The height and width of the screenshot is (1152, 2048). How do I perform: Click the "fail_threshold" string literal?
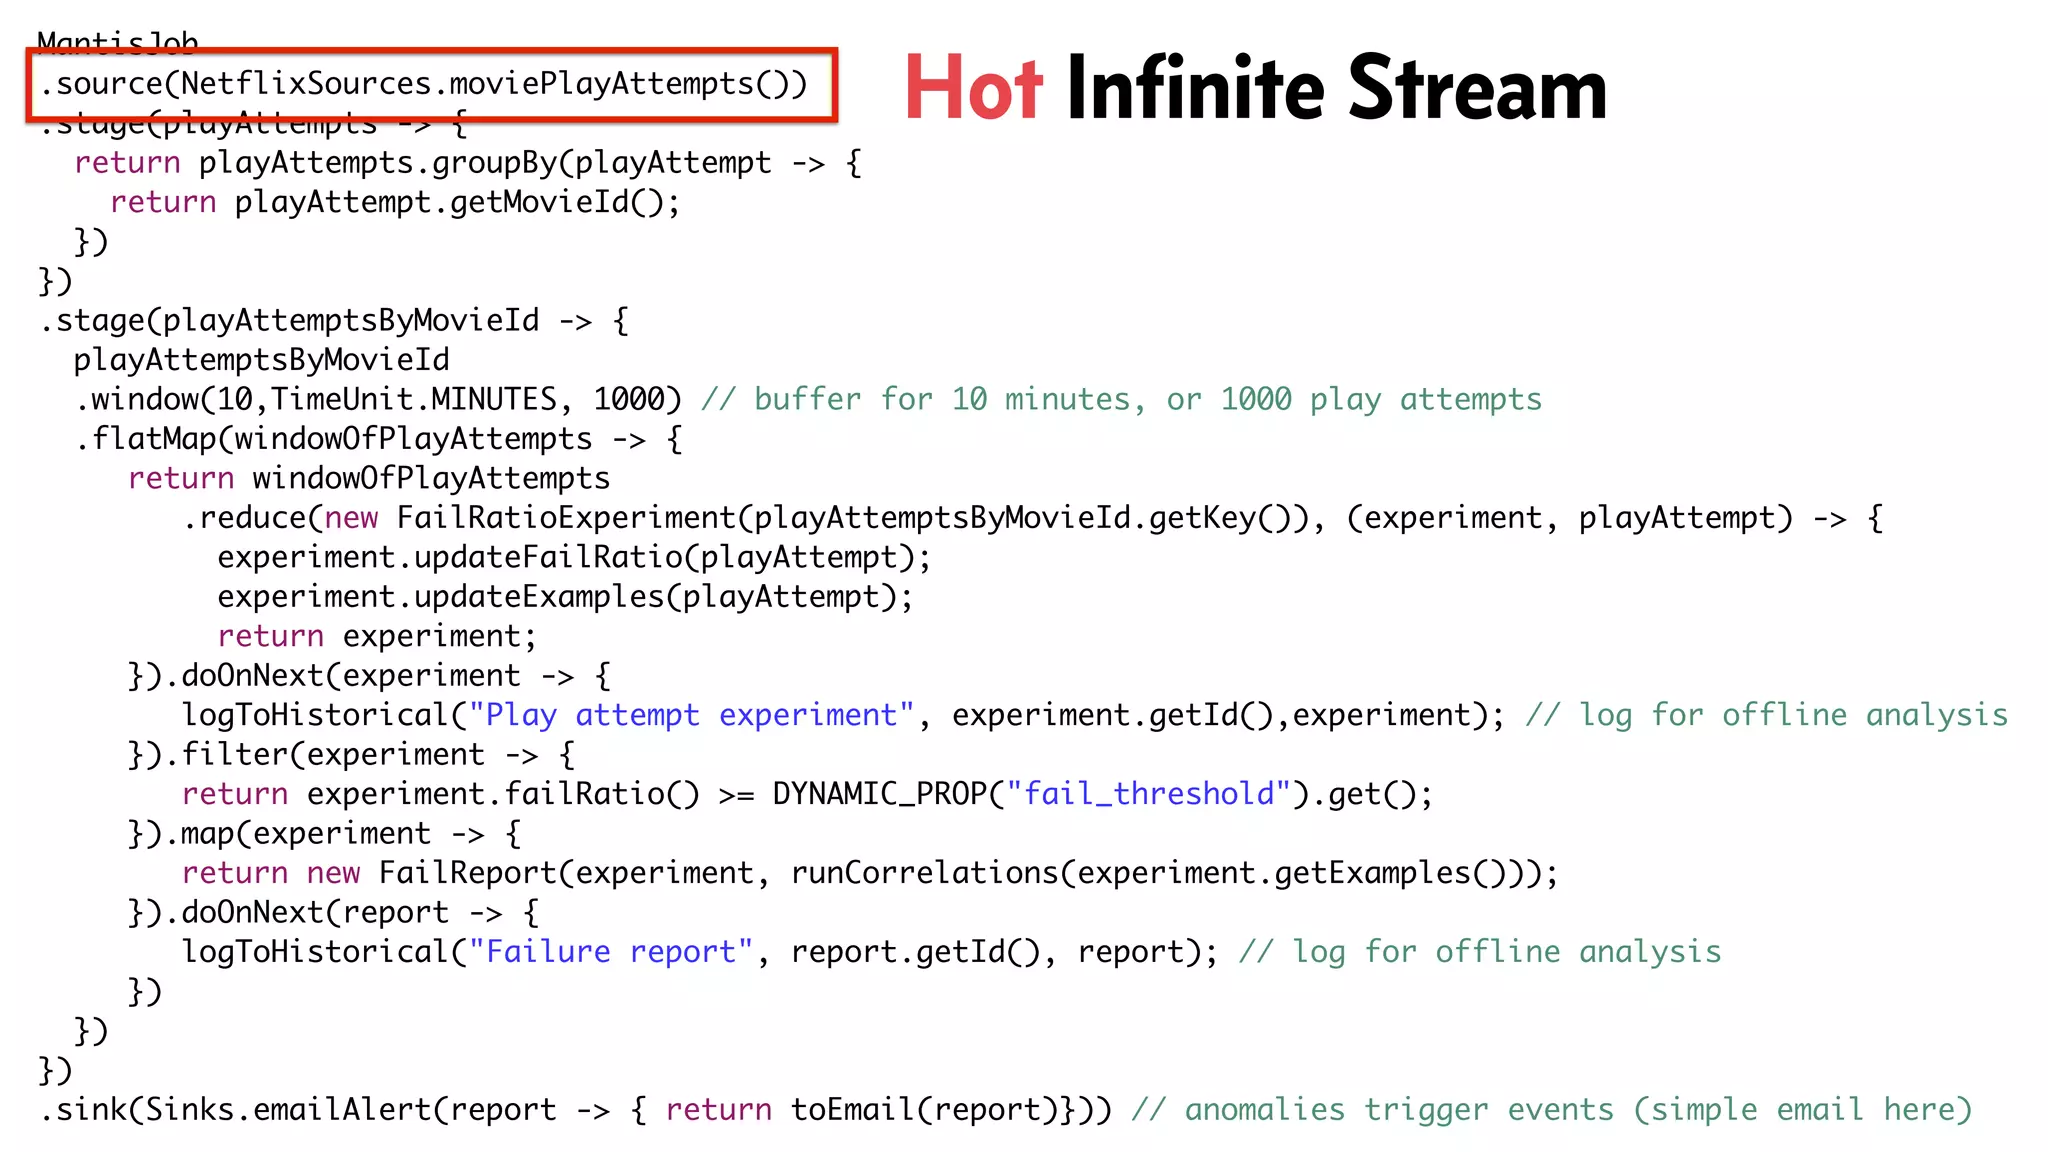(1148, 795)
